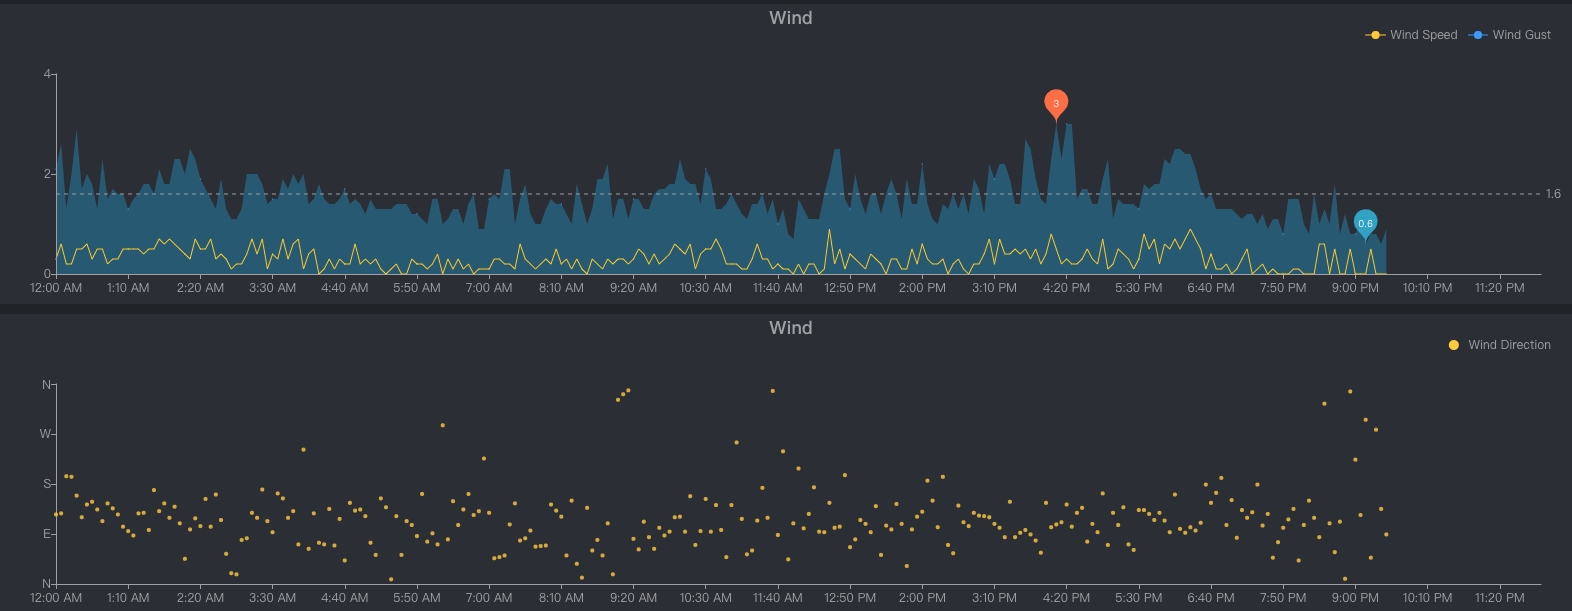This screenshot has width=1572, height=611.
Task: Click the 4 label on the wind speed axis
Action: point(47,74)
